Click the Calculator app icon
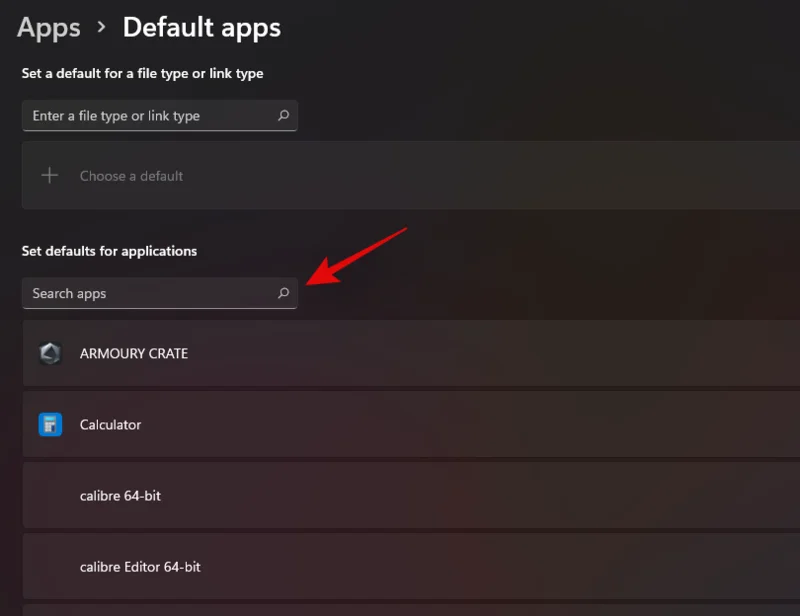800x616 pixels. coord(50,424)
